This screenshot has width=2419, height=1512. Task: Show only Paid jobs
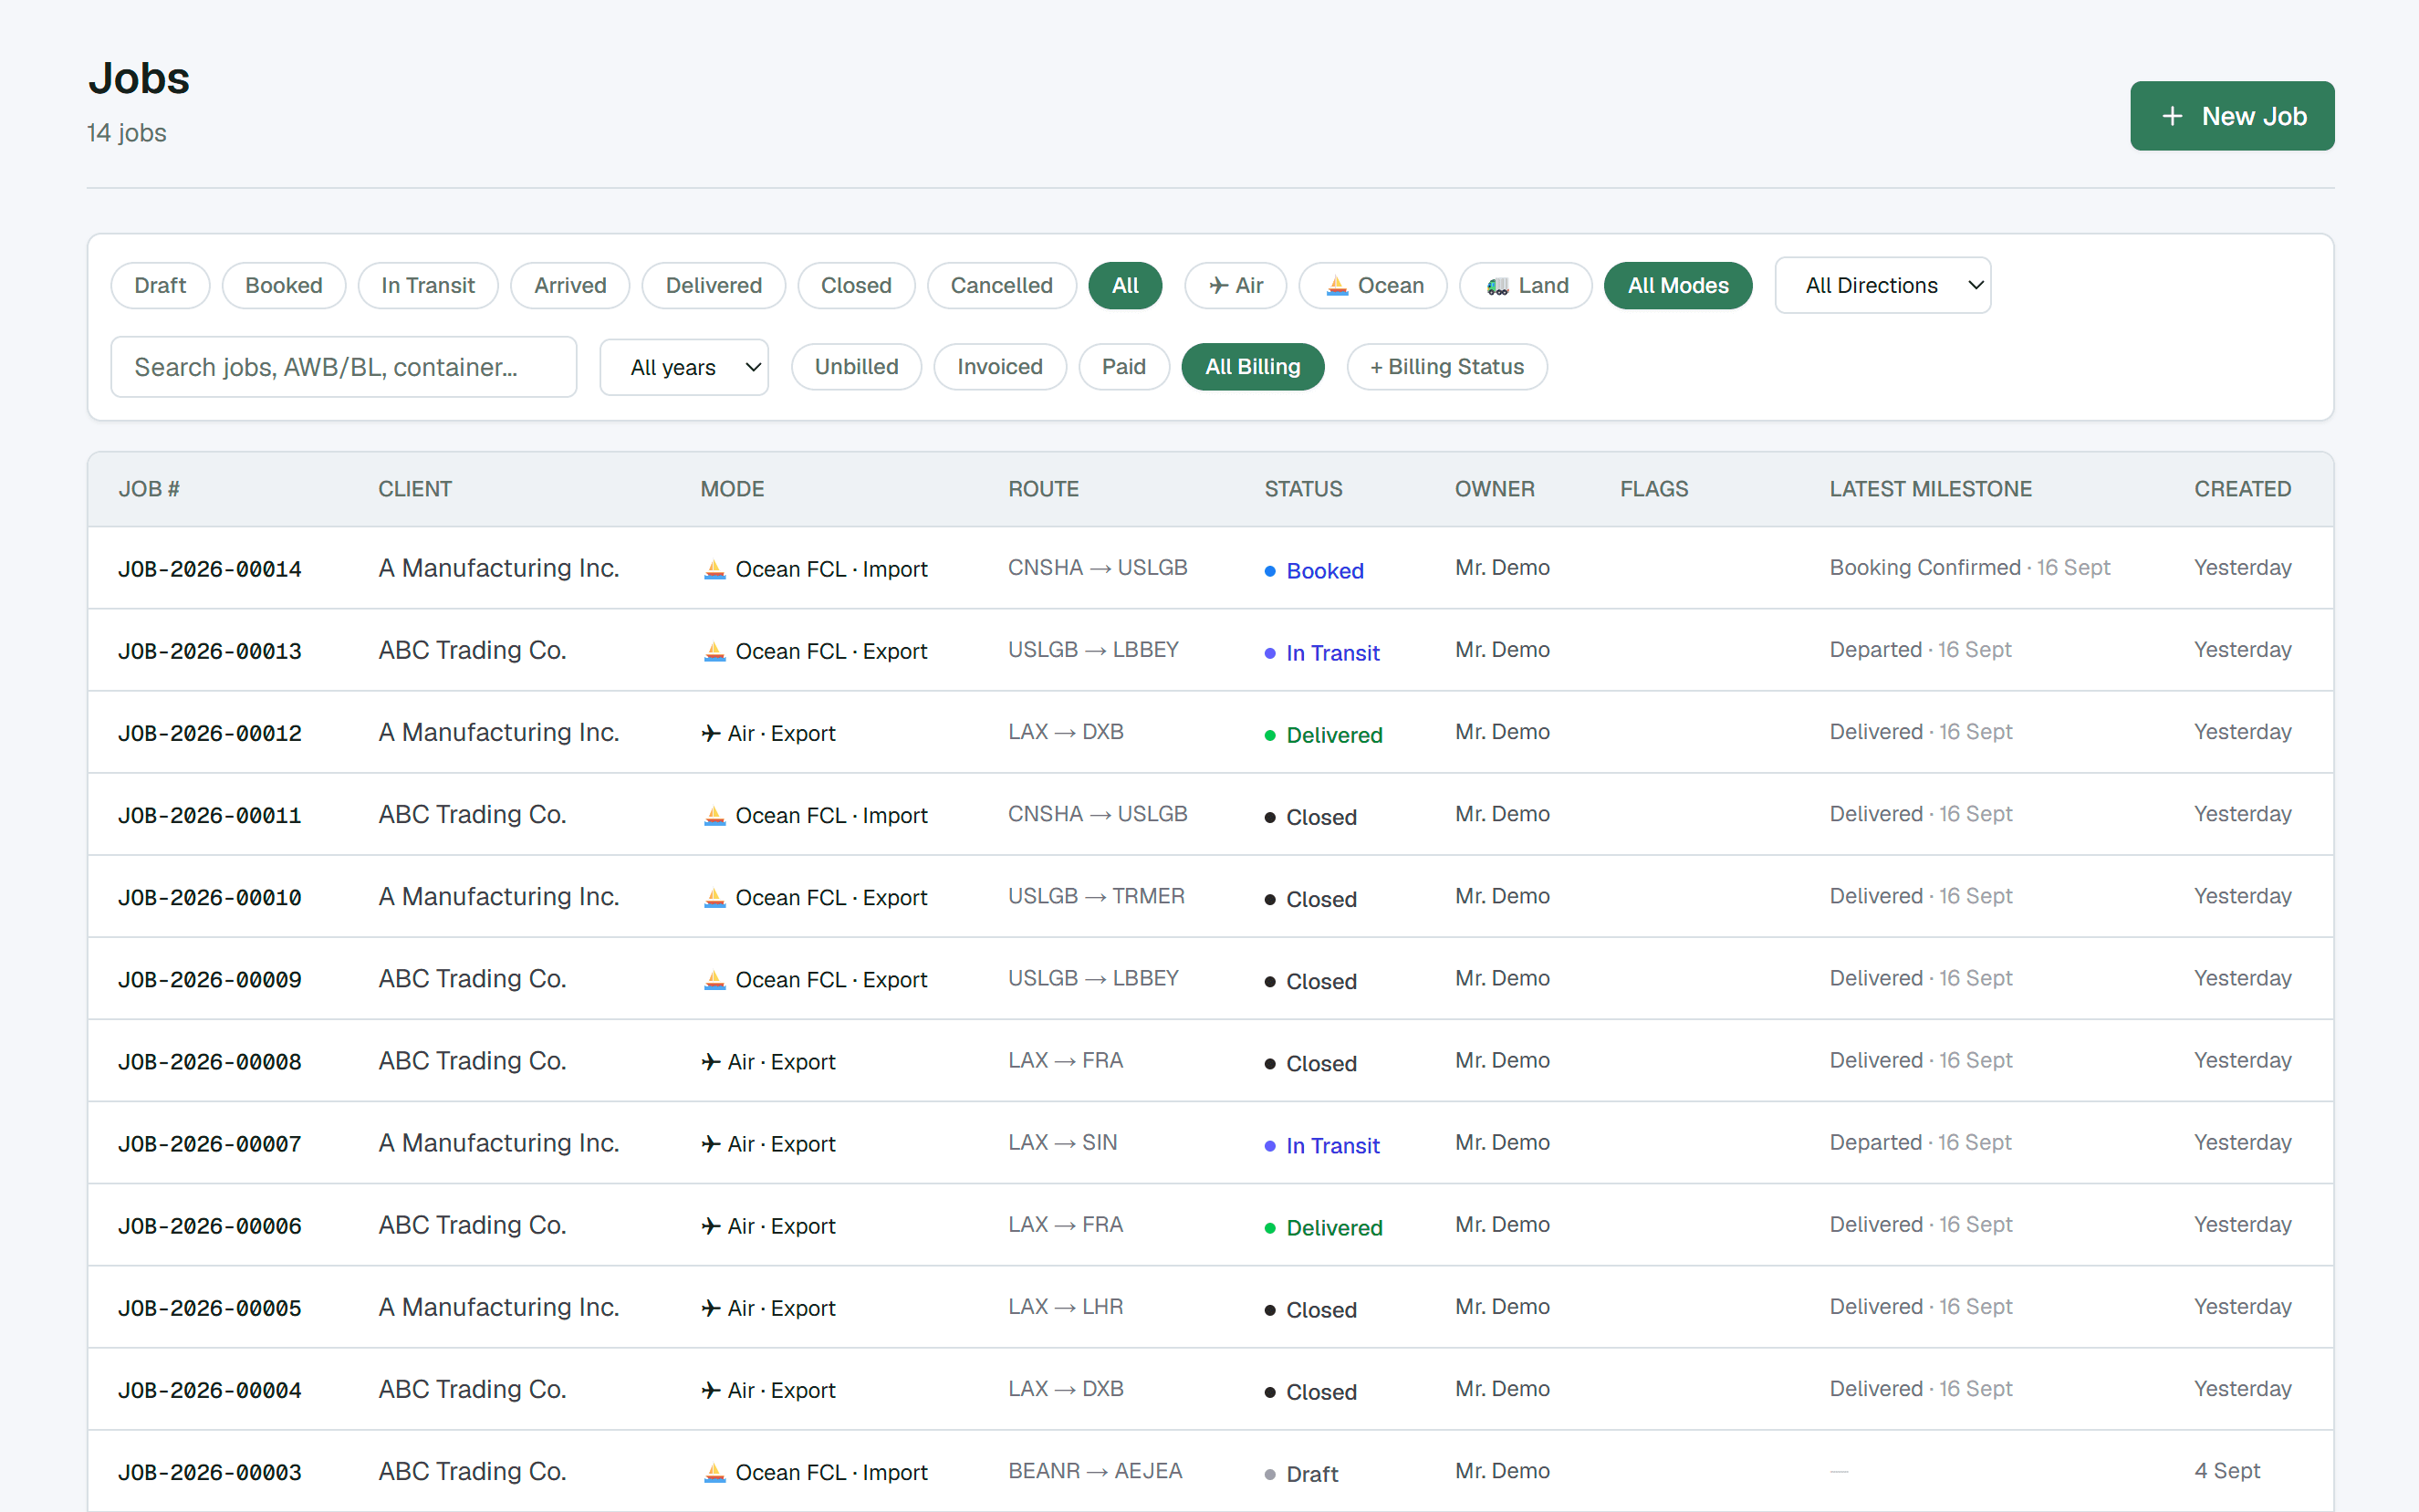(1124, 367)
